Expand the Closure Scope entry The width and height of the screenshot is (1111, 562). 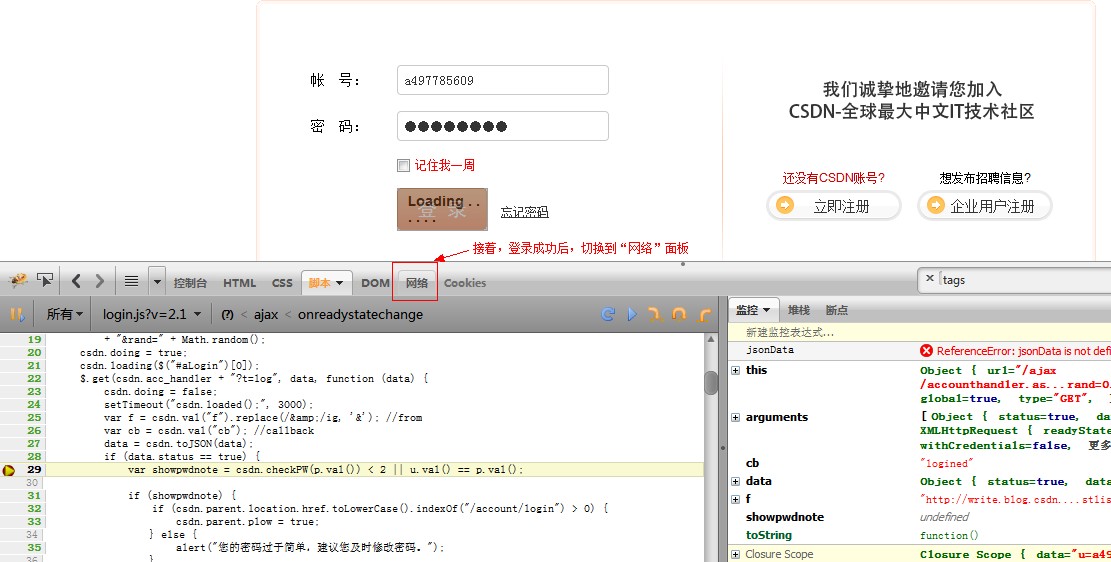[735, 554]
